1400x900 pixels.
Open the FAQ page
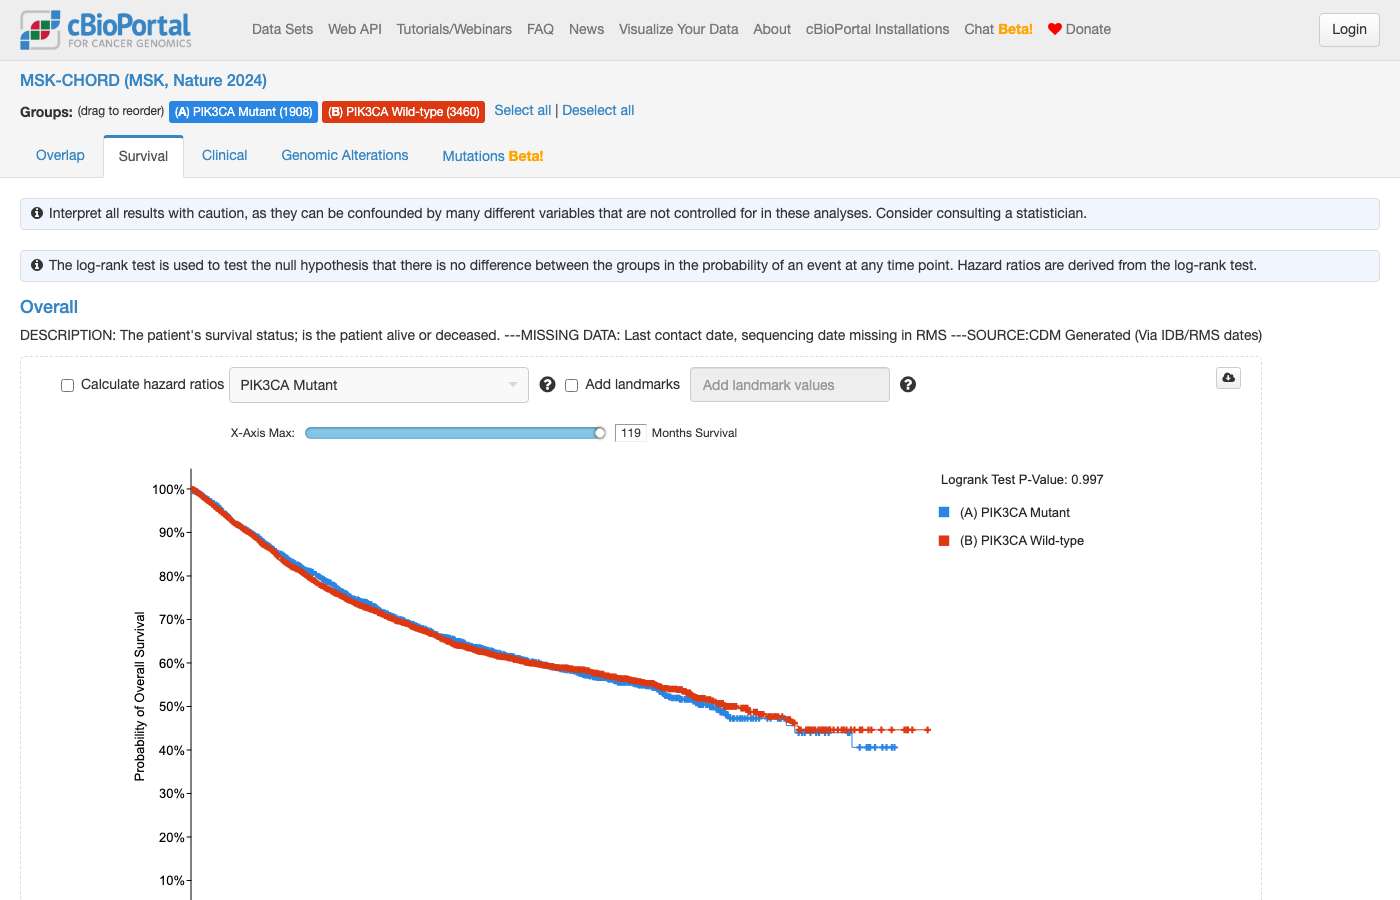pos(540,29)
